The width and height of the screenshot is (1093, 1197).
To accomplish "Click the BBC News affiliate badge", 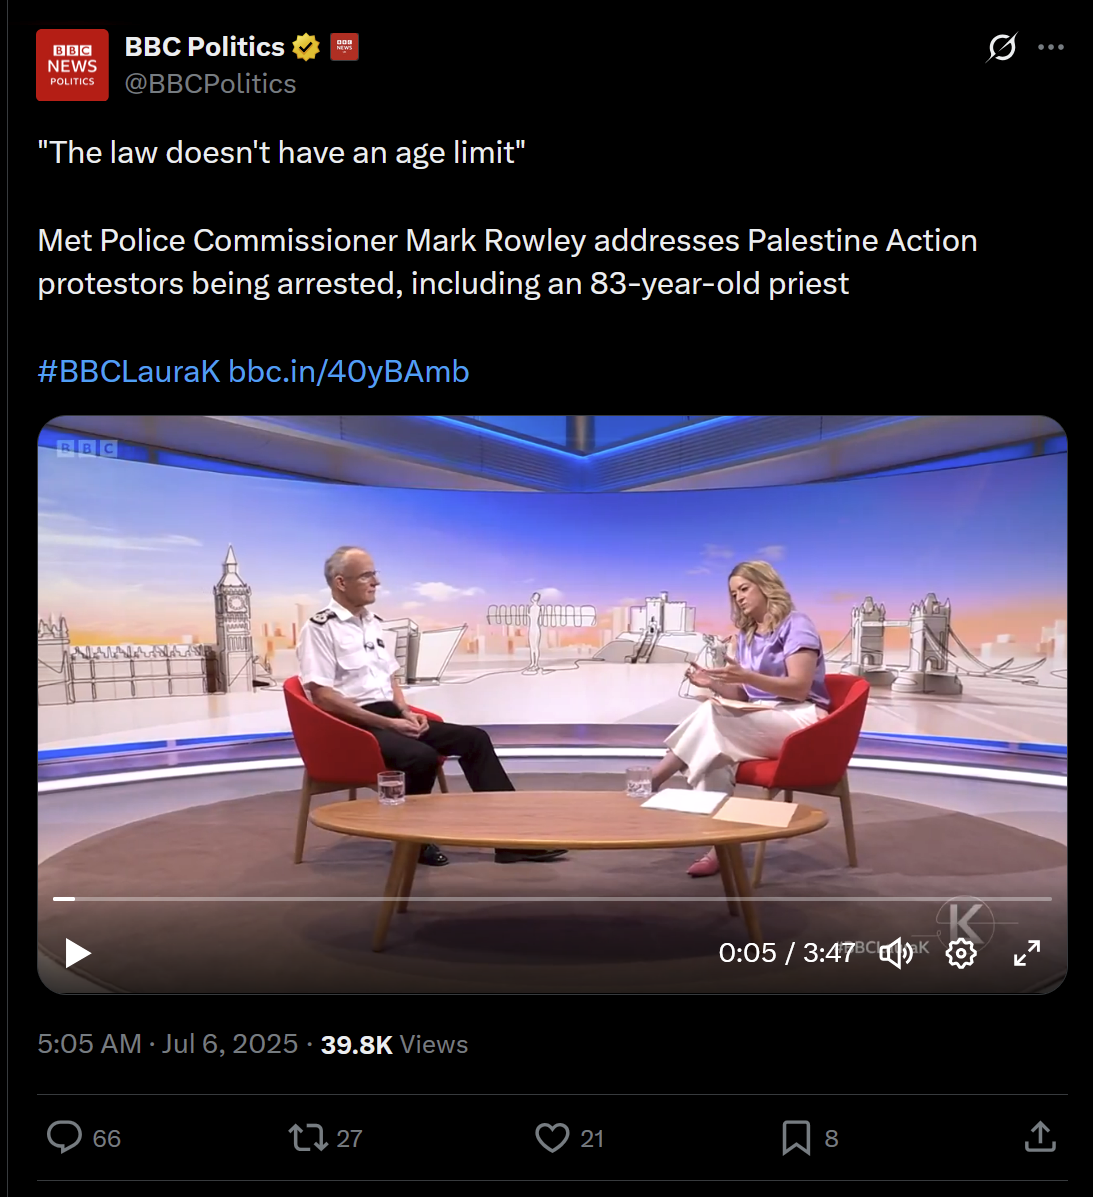I will 344,47.
